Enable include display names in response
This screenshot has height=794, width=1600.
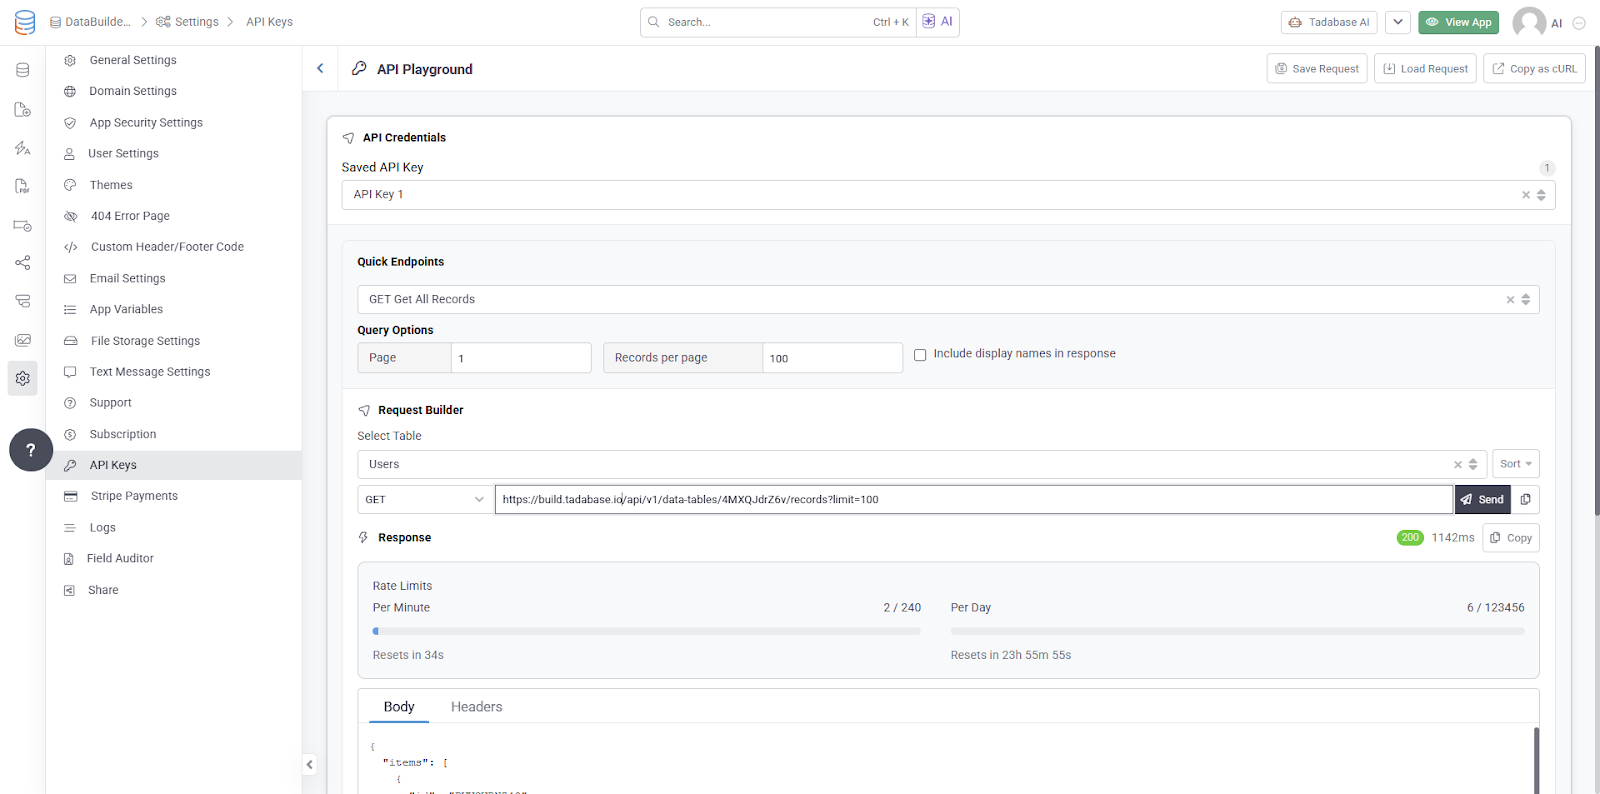pos(920,355)
